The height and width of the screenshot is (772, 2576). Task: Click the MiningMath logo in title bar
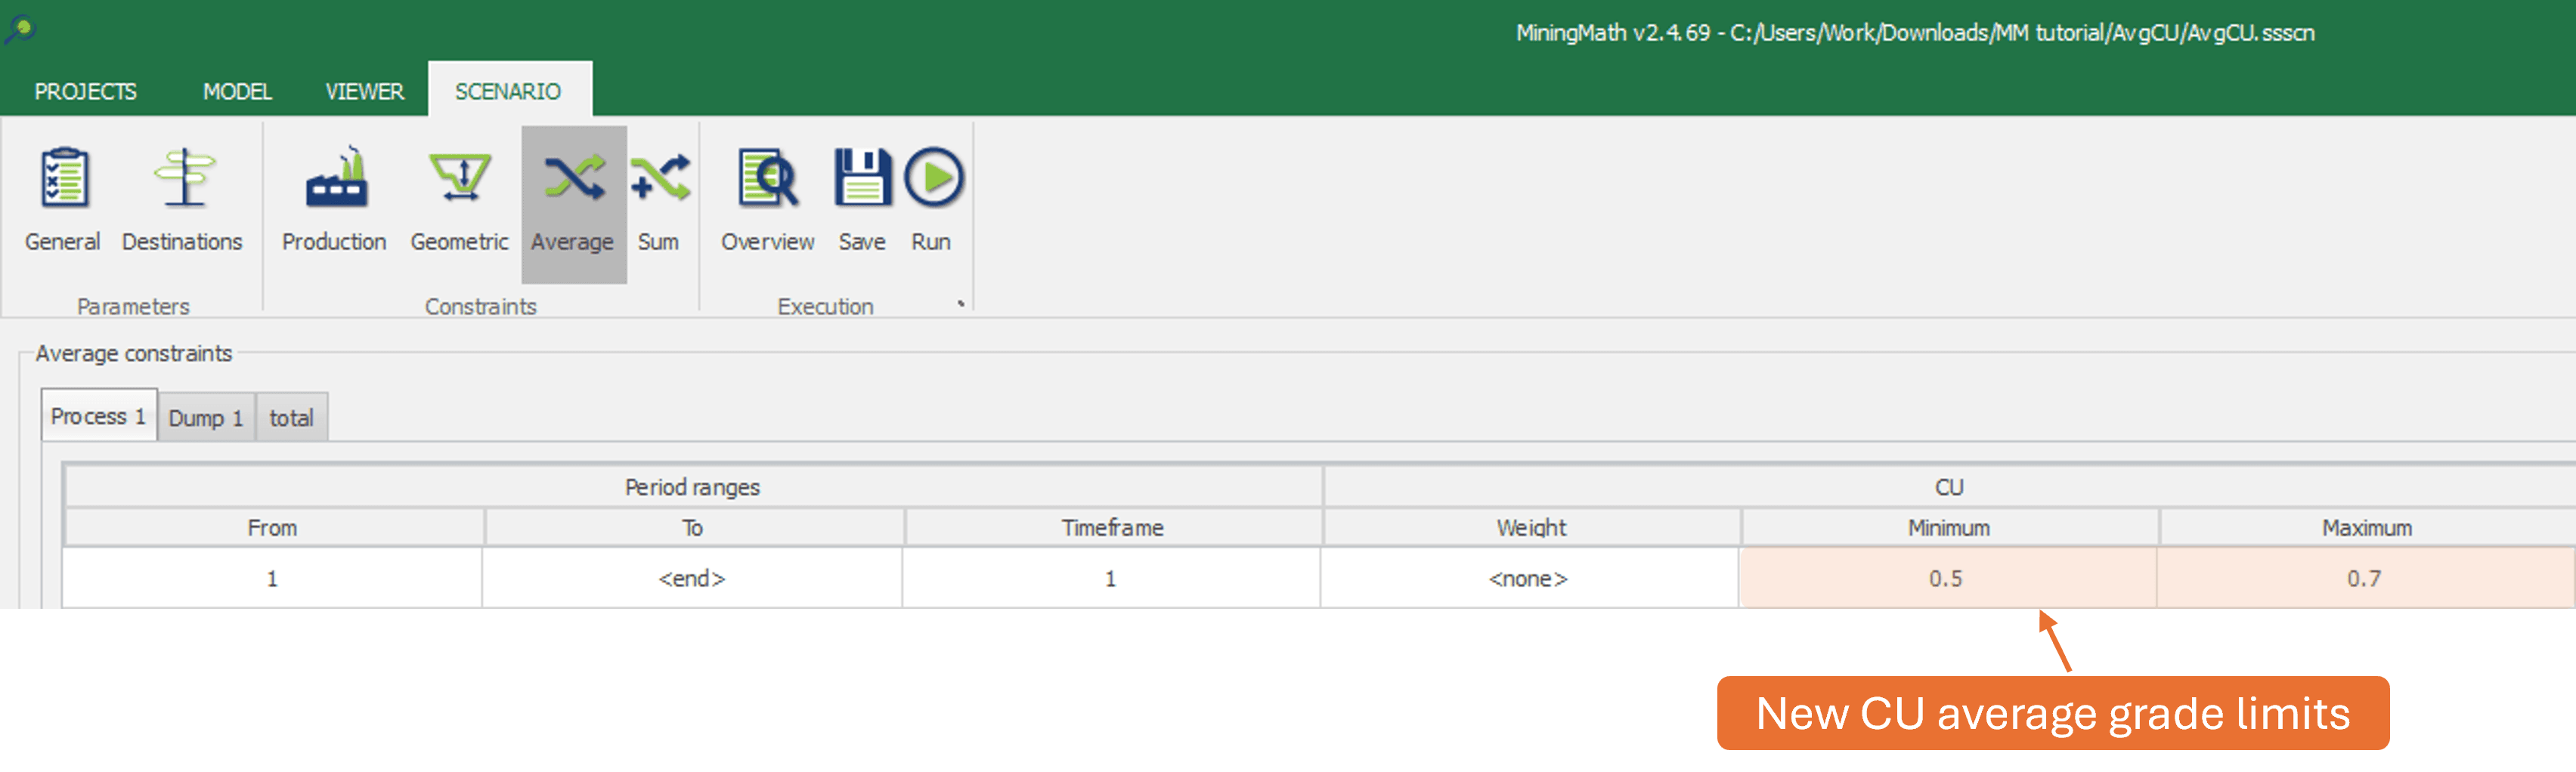click(19, 30)
